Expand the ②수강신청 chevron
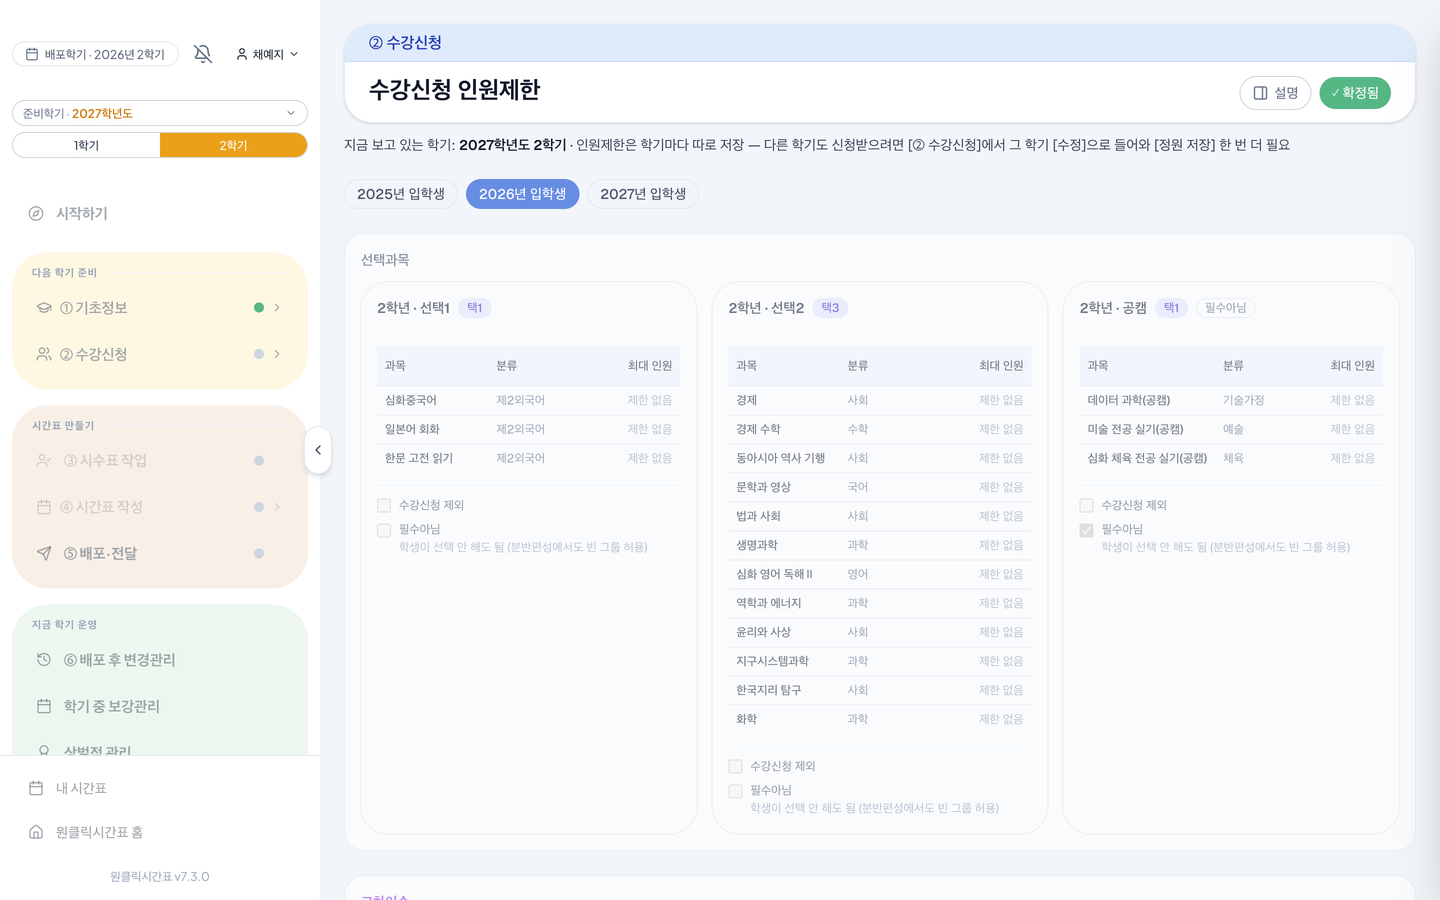Viewport: 1440px width, 900px height. click(277, 354)
